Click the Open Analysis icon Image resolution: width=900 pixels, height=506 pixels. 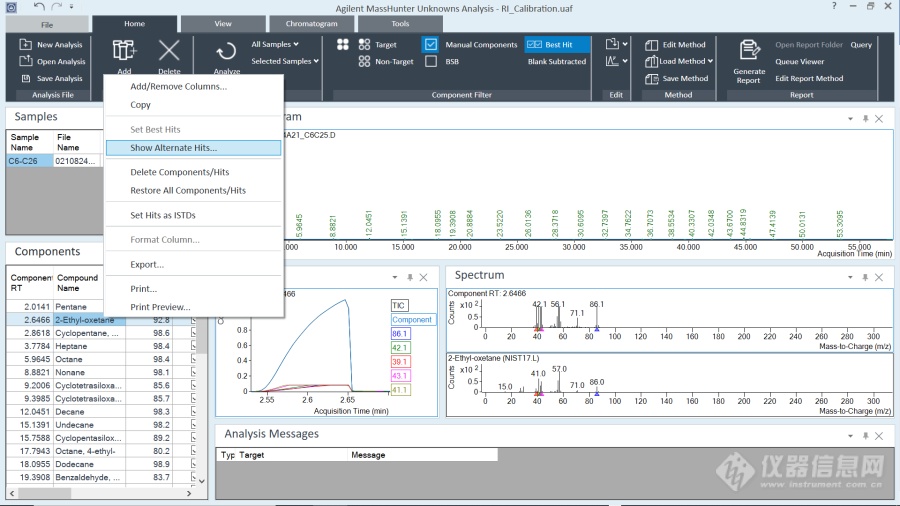[x=25, y=61]
